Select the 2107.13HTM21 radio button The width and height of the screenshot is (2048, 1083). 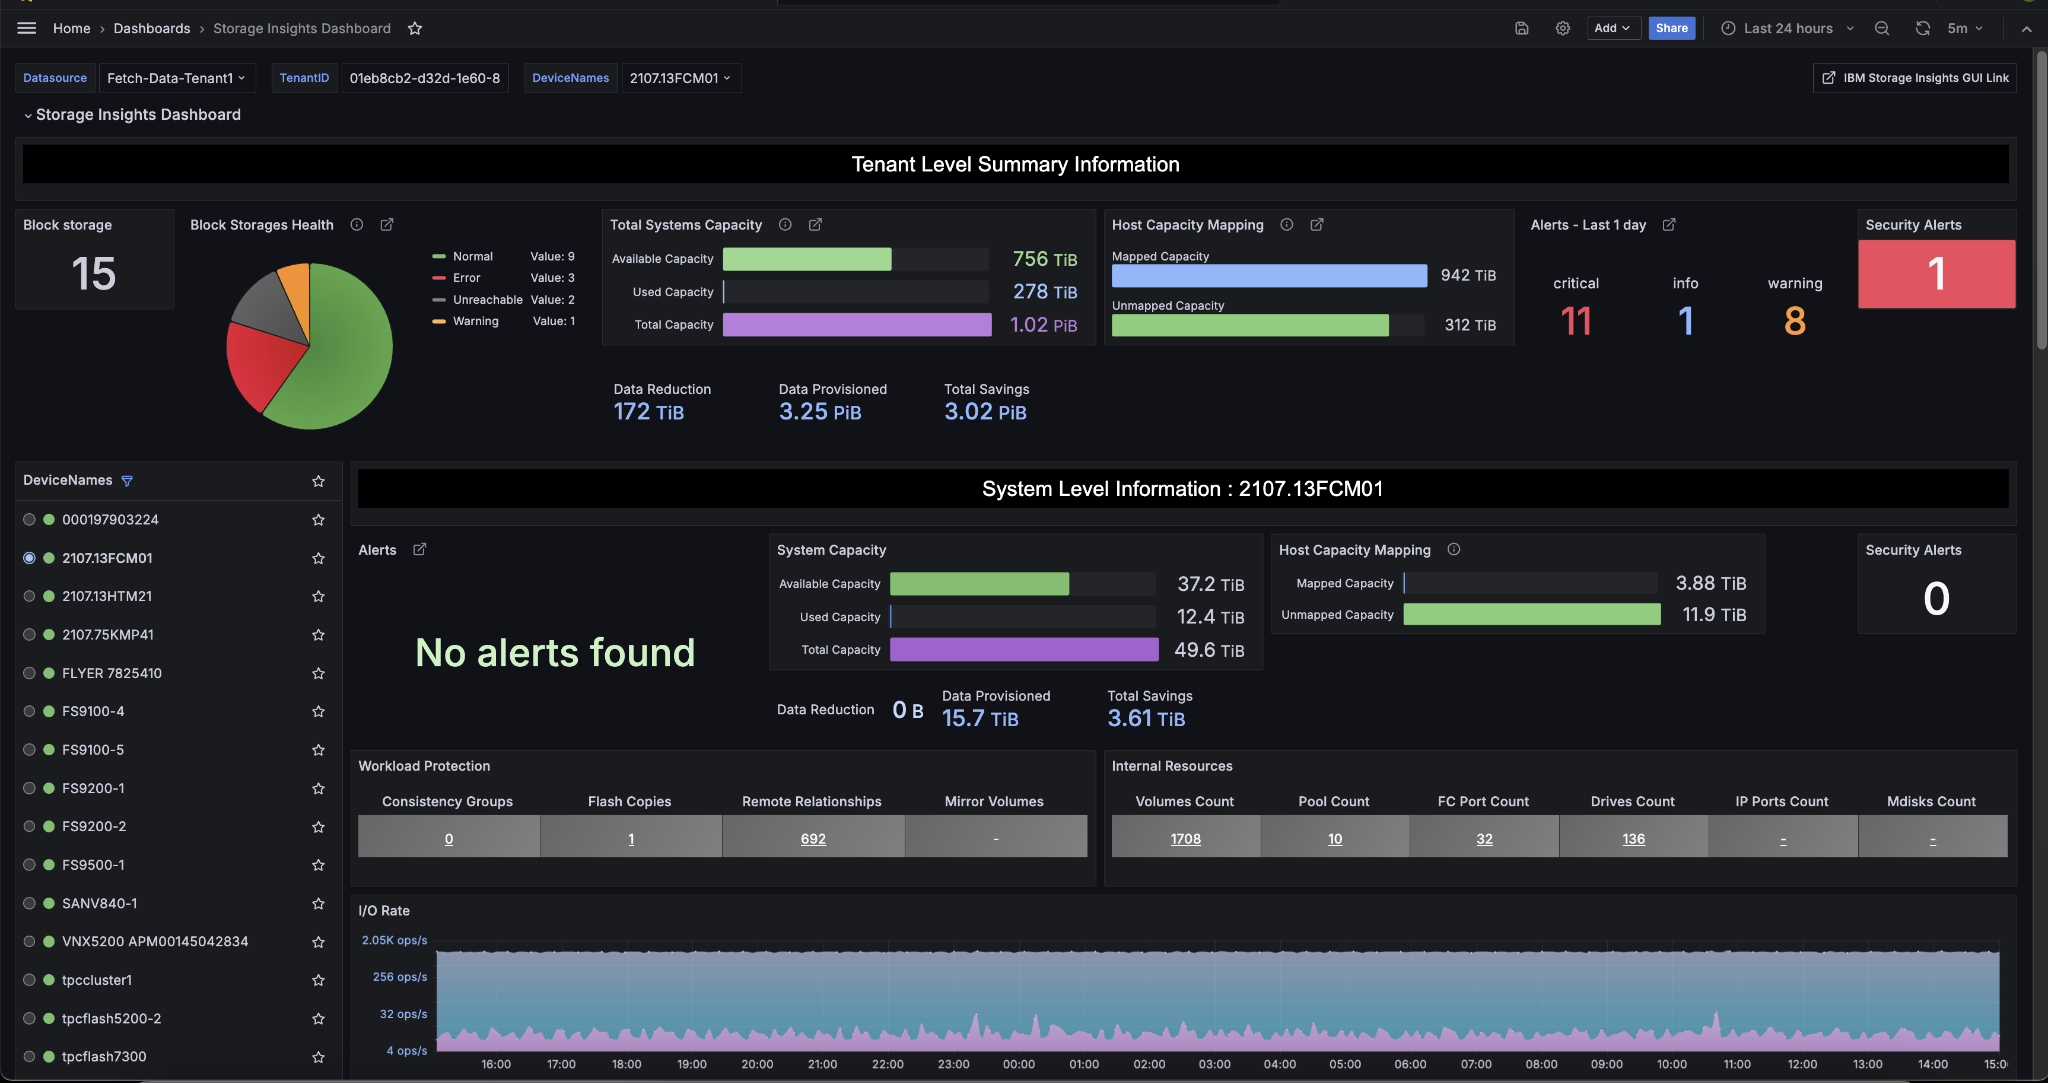(29, 596)
